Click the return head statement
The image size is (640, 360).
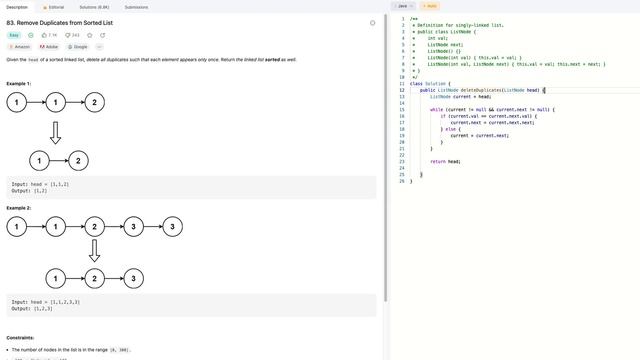click(445, 162)
